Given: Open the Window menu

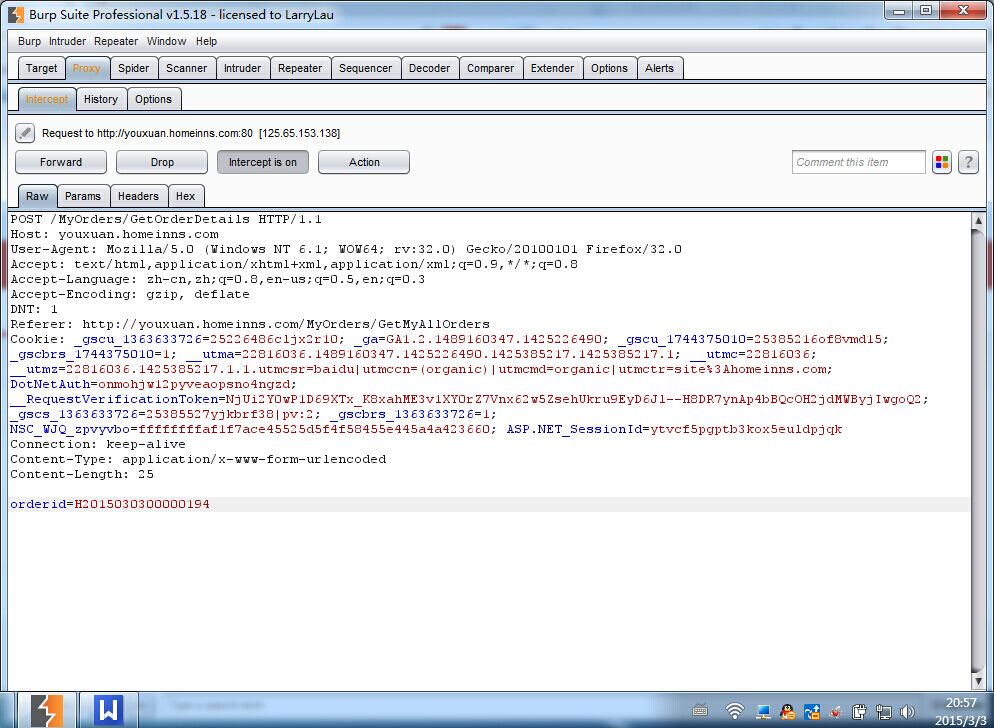Looking at the screenshot, I should [166, 41].
